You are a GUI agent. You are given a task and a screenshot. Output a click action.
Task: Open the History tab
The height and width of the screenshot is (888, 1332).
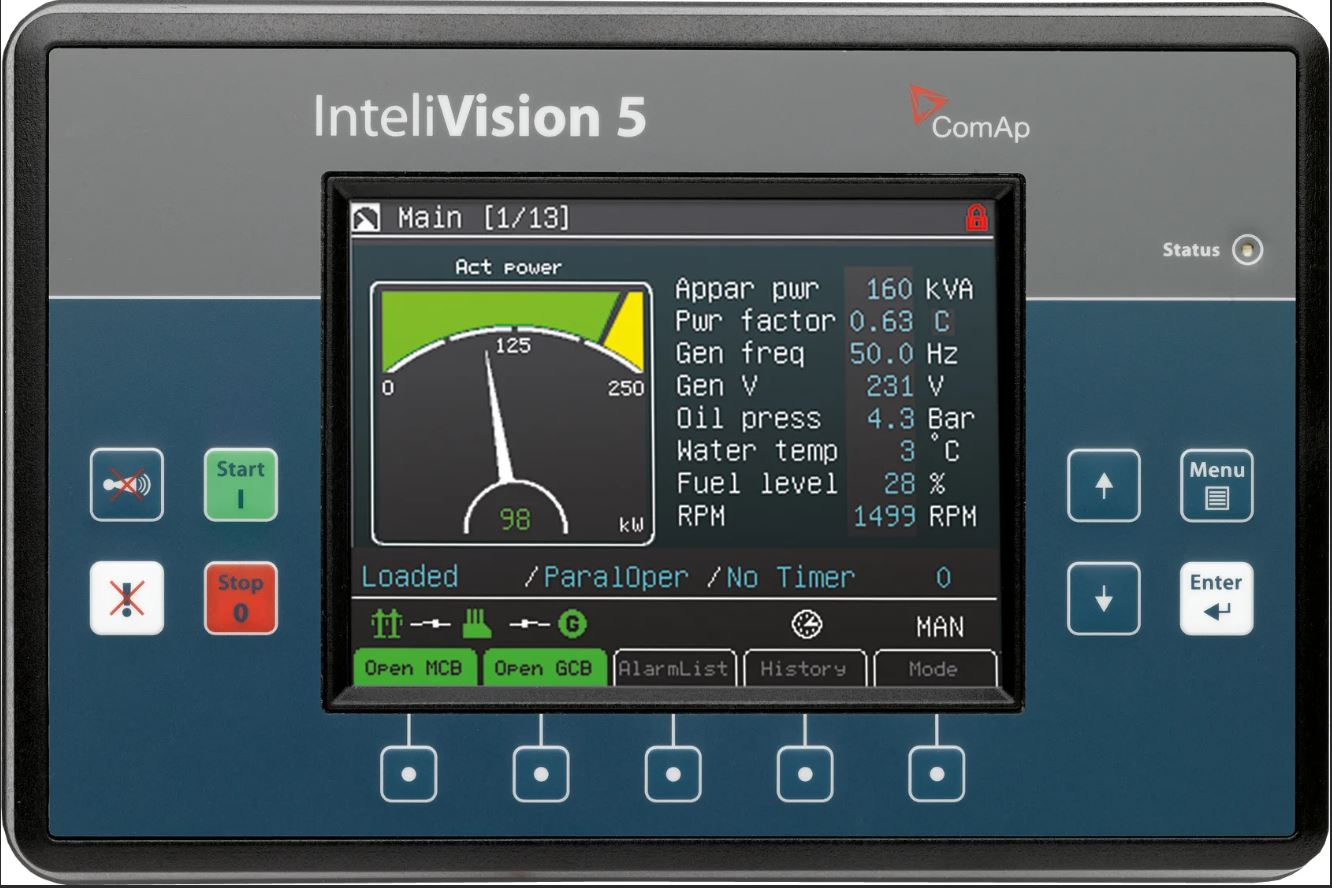click(803, 668)
